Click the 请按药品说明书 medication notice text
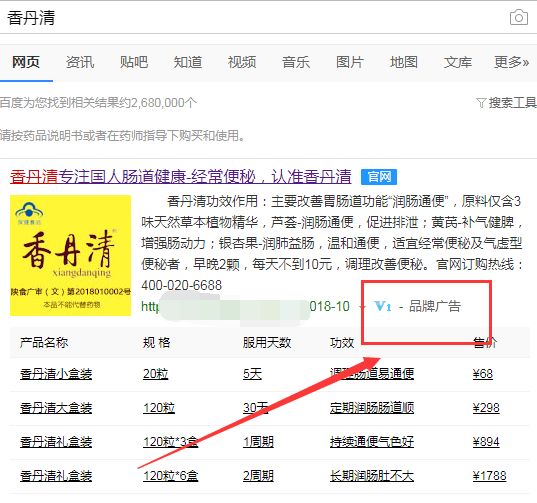This screenshot has width=537, height=503. [x=123, y=136]
